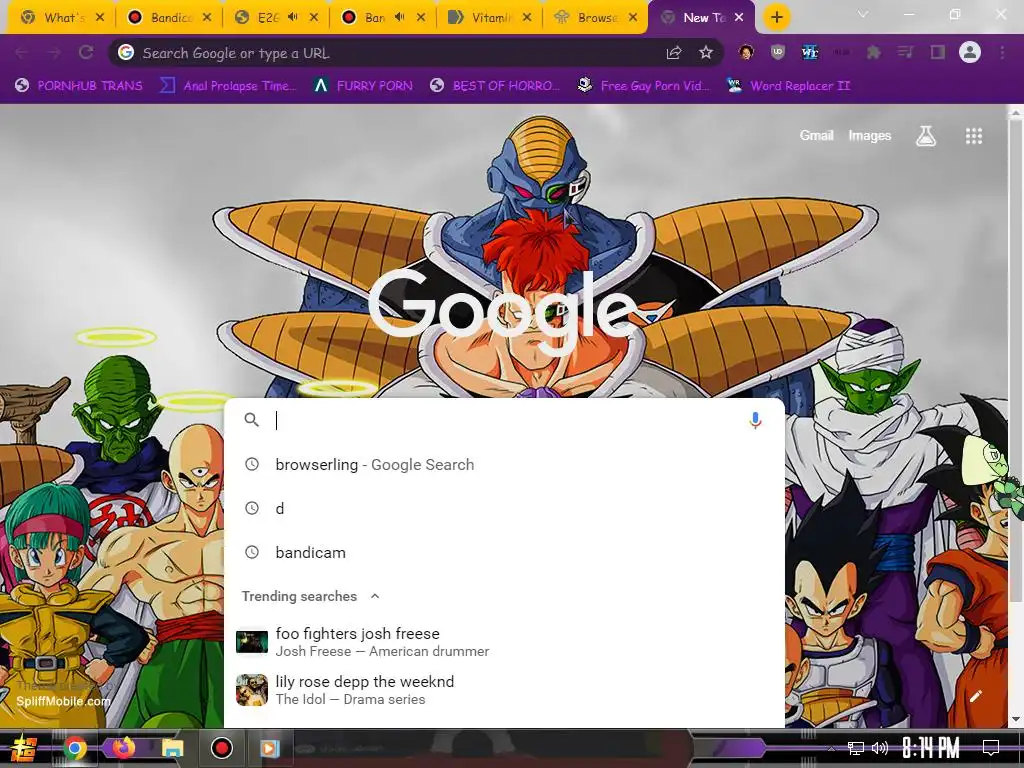The height and width of the screenshot is (768, 1024).
Task: Open the media controls toolbar icon
Action: click(x=906, y=53)
